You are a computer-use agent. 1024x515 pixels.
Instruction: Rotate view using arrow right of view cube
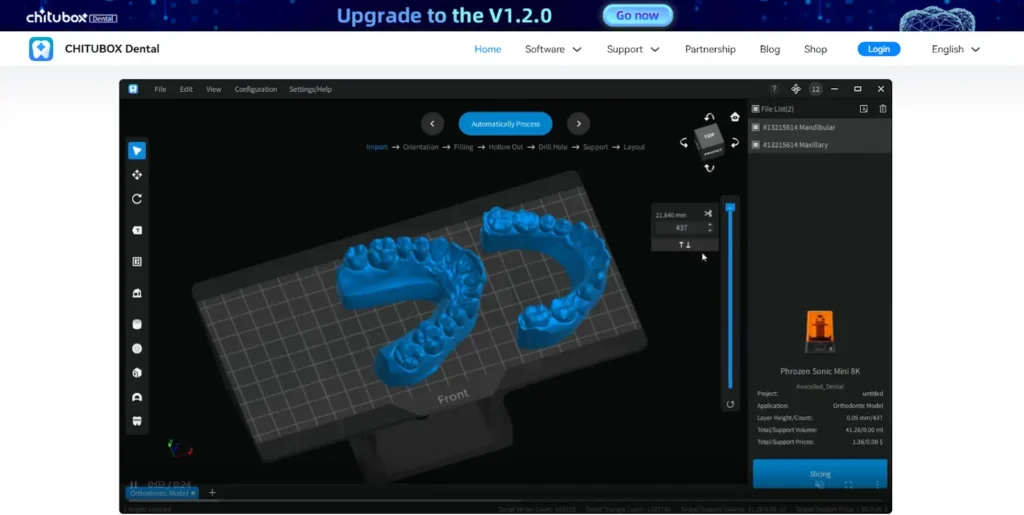pyautogui.click(x=735, y=143)
